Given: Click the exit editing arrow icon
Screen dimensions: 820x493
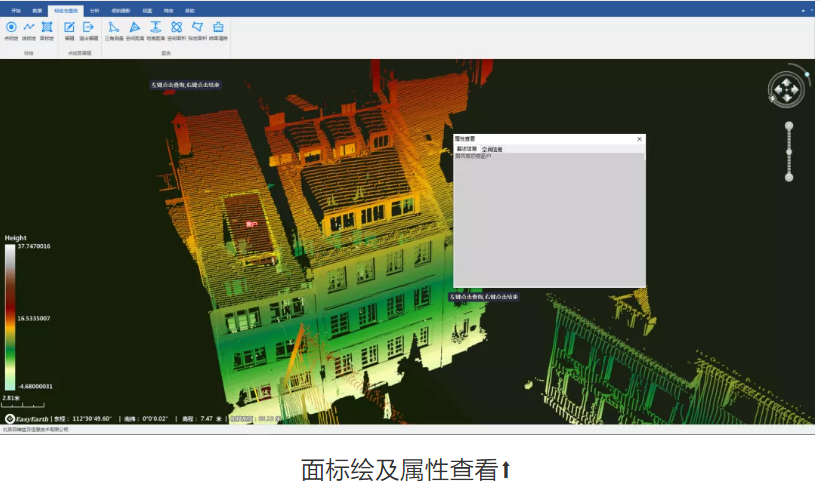Looking at the screenshot, I should pos(88,28).
